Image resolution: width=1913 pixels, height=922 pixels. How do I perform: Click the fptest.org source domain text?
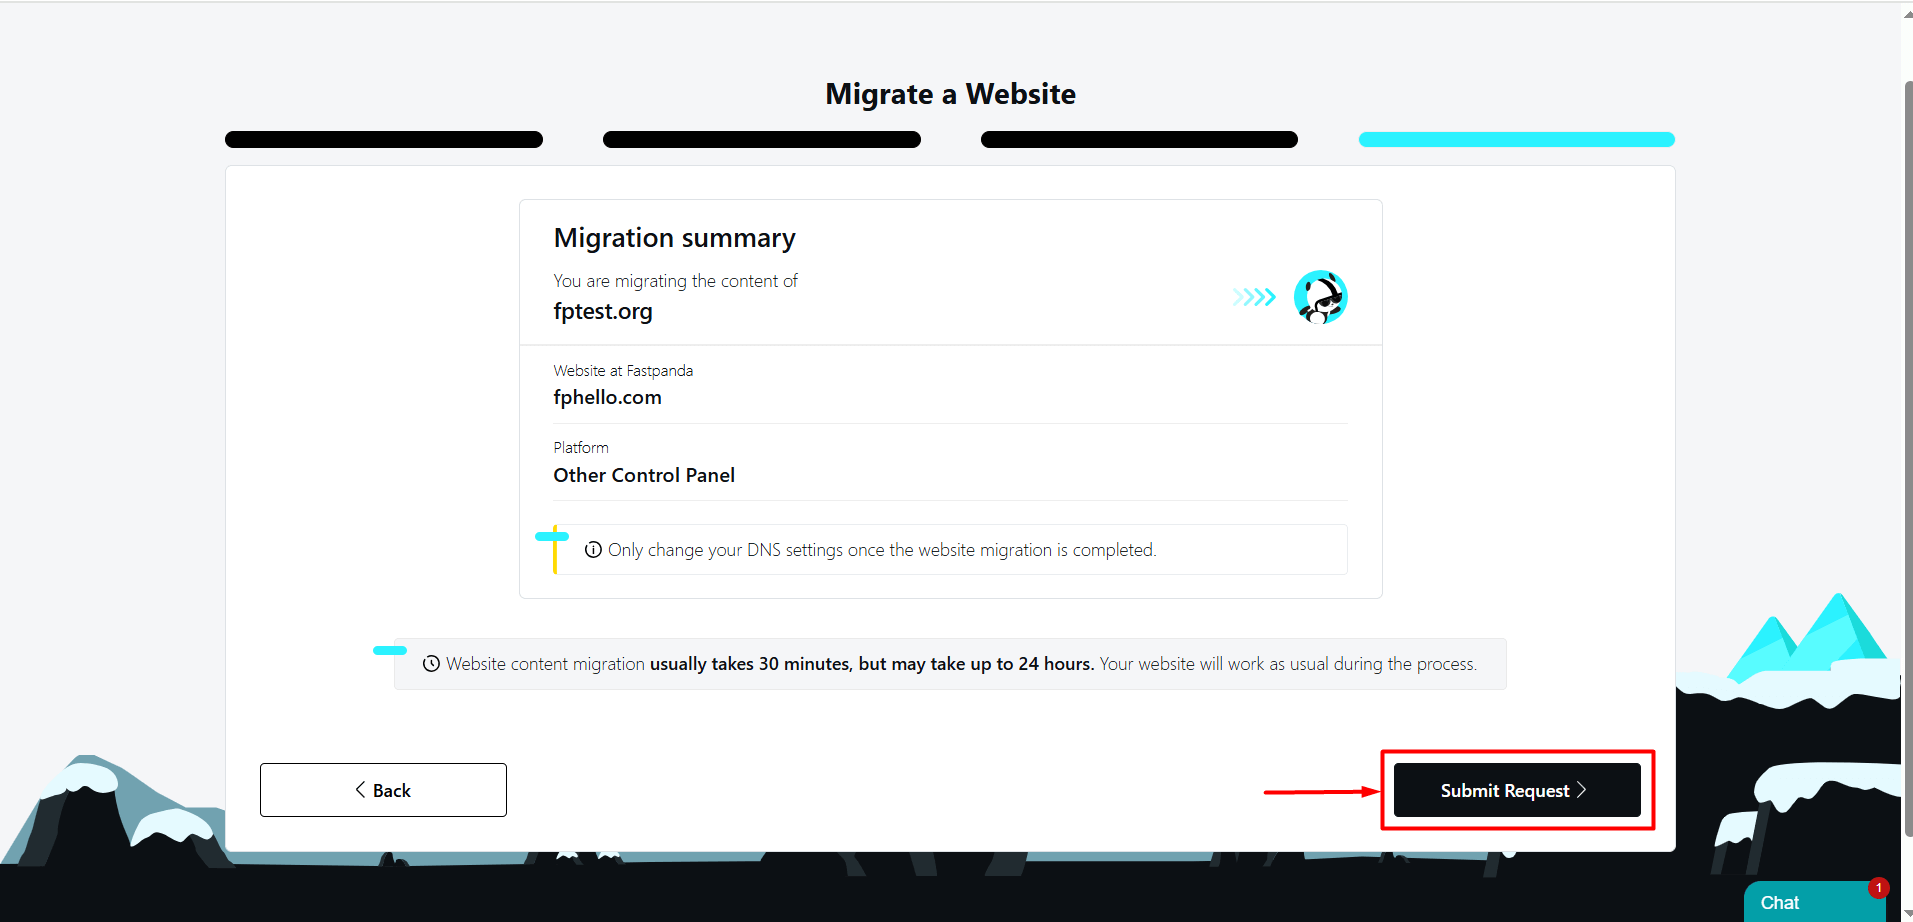[603, 311]
